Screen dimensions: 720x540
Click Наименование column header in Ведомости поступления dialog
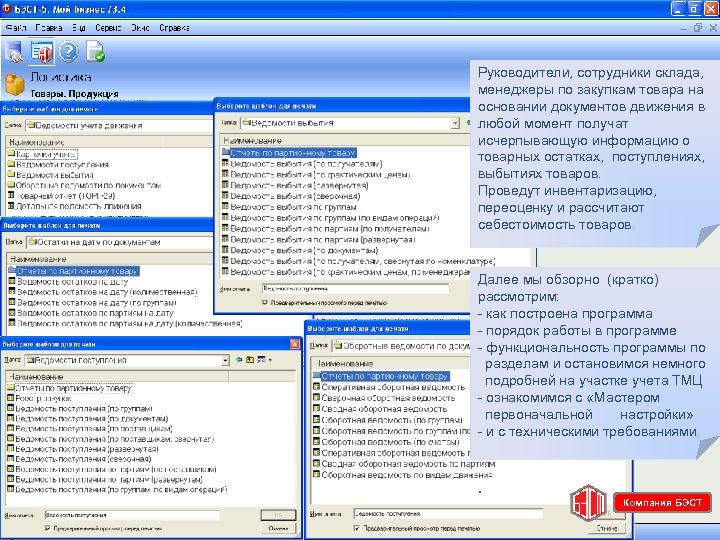(x=117, y=377)
